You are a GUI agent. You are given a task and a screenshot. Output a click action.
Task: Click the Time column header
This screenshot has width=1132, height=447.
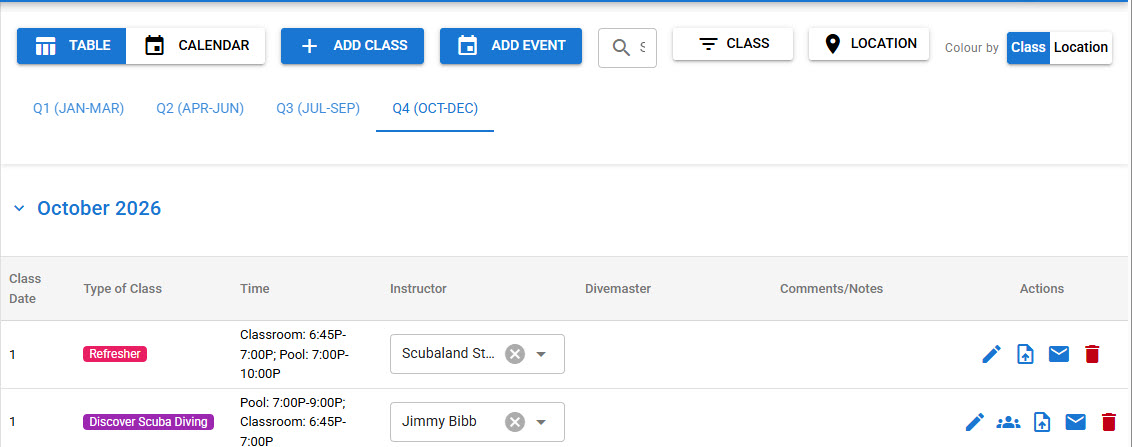tap(255, 289)
